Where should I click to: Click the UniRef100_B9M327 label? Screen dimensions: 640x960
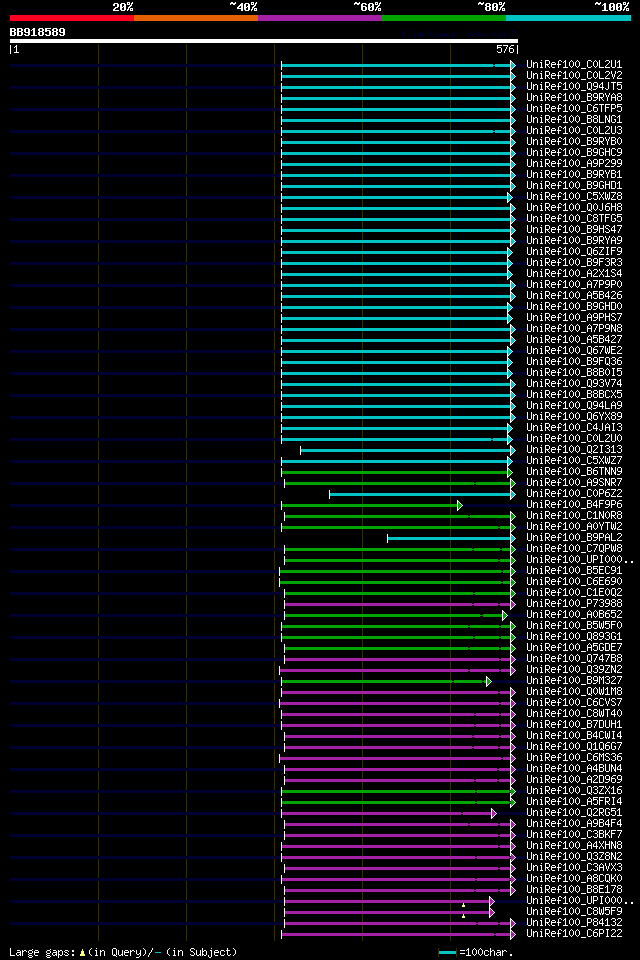(574, 681)
